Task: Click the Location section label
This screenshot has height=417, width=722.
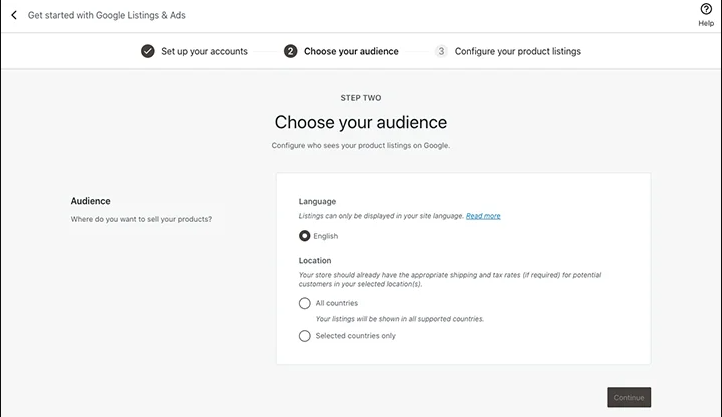Action: 315,261
